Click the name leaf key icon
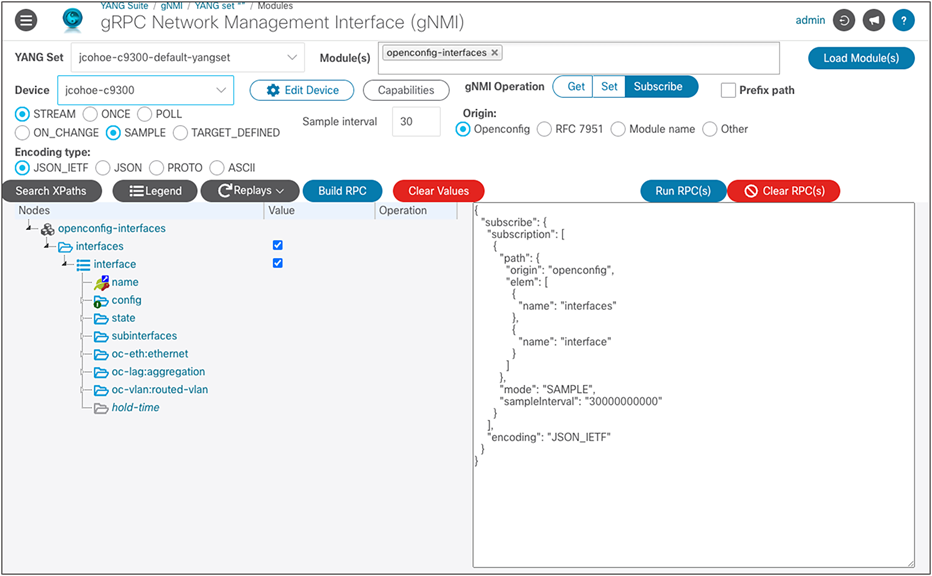 [102, 283]
